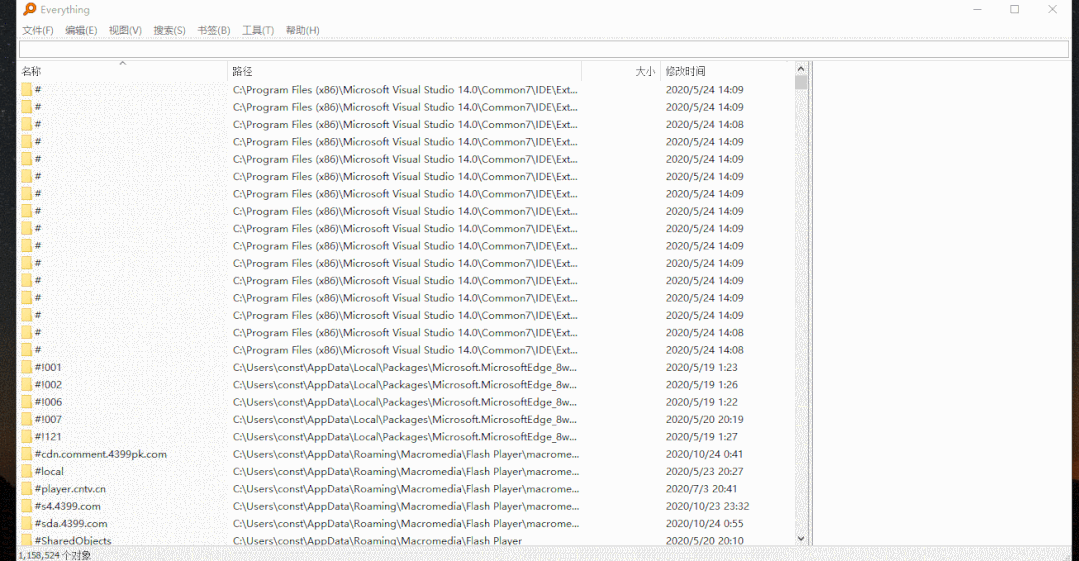Click the Everything app icon in title bar
The width and height of the screenshot is (1079, 561).
click(30, 9)
